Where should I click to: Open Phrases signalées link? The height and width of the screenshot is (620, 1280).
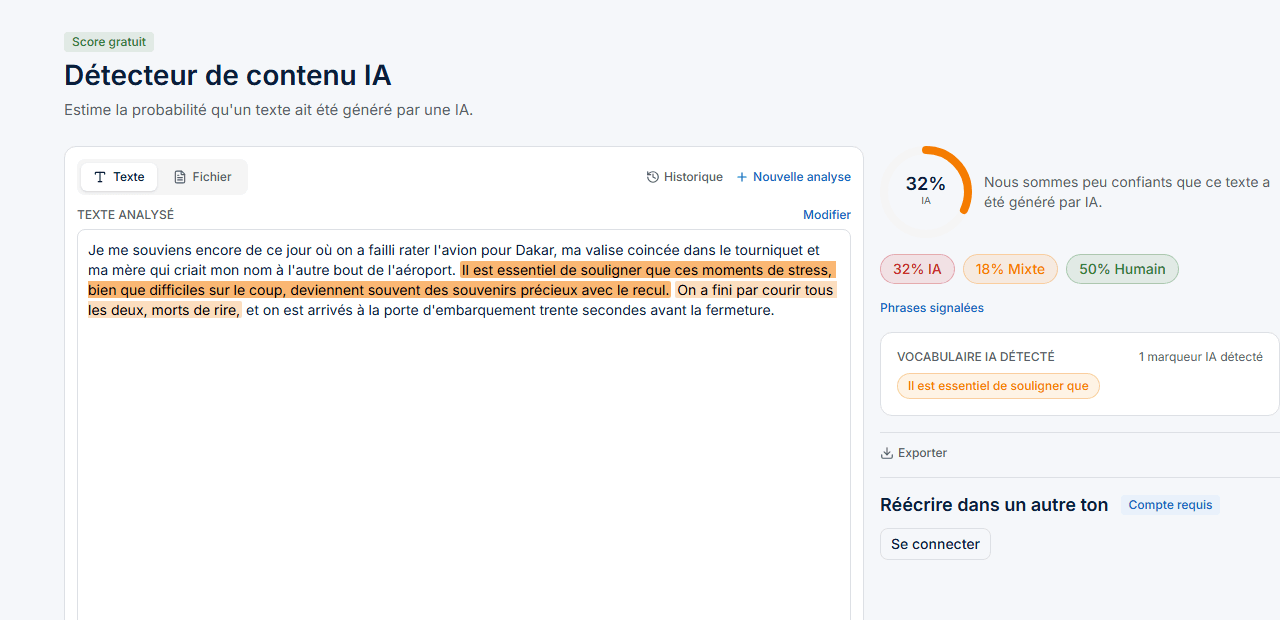click(932, 308)
